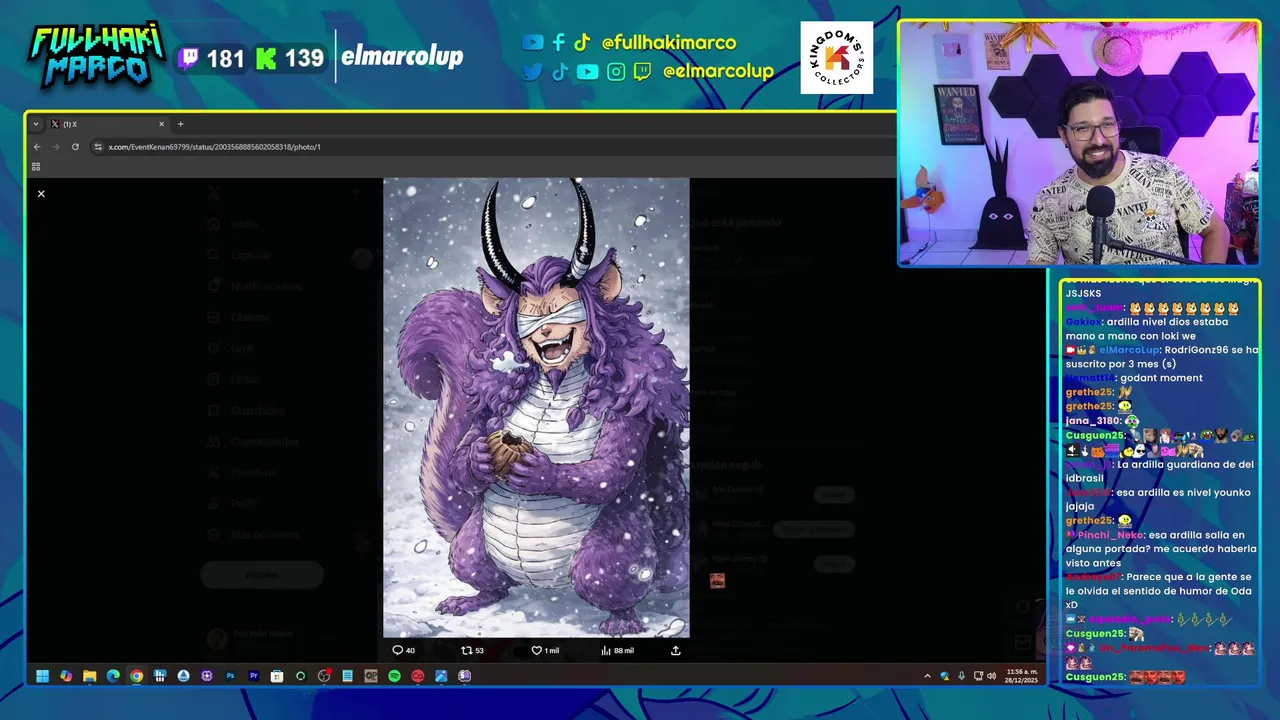Open Spotify from the taskbar
Screen dimensions: 1280x720
395,676
